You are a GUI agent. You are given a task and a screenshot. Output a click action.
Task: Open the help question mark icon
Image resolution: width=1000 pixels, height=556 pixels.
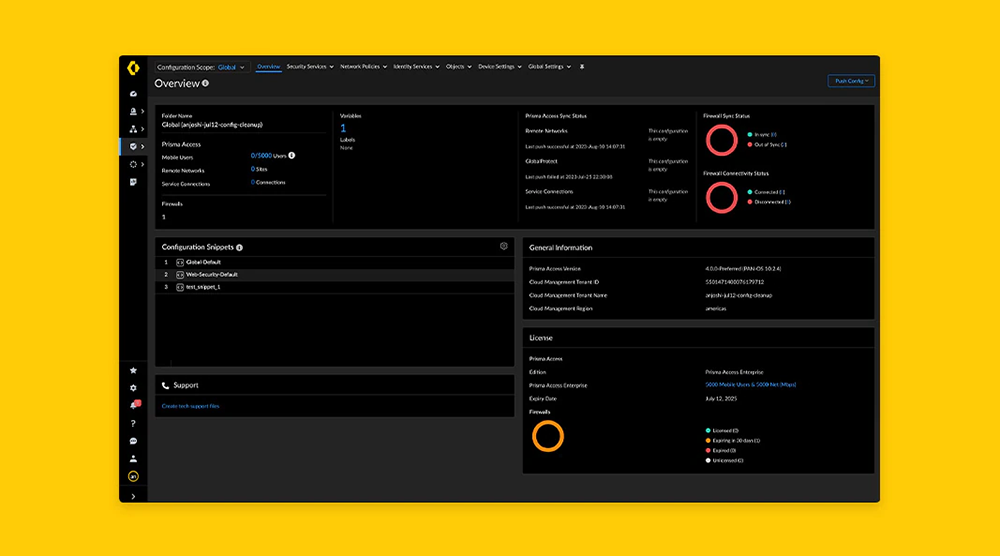[133, 423]
